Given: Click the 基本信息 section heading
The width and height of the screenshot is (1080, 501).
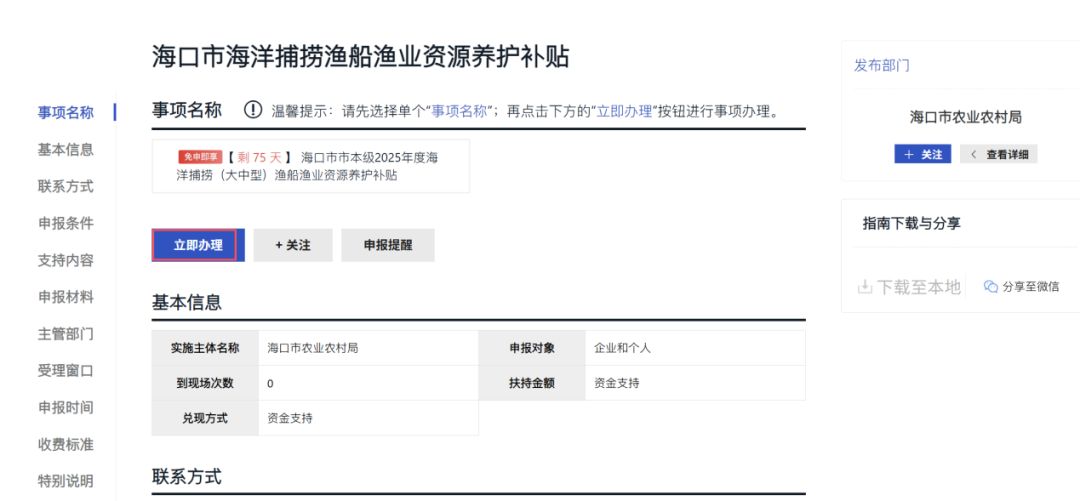Looking at the screenshot, I should (x=187, y=303).
